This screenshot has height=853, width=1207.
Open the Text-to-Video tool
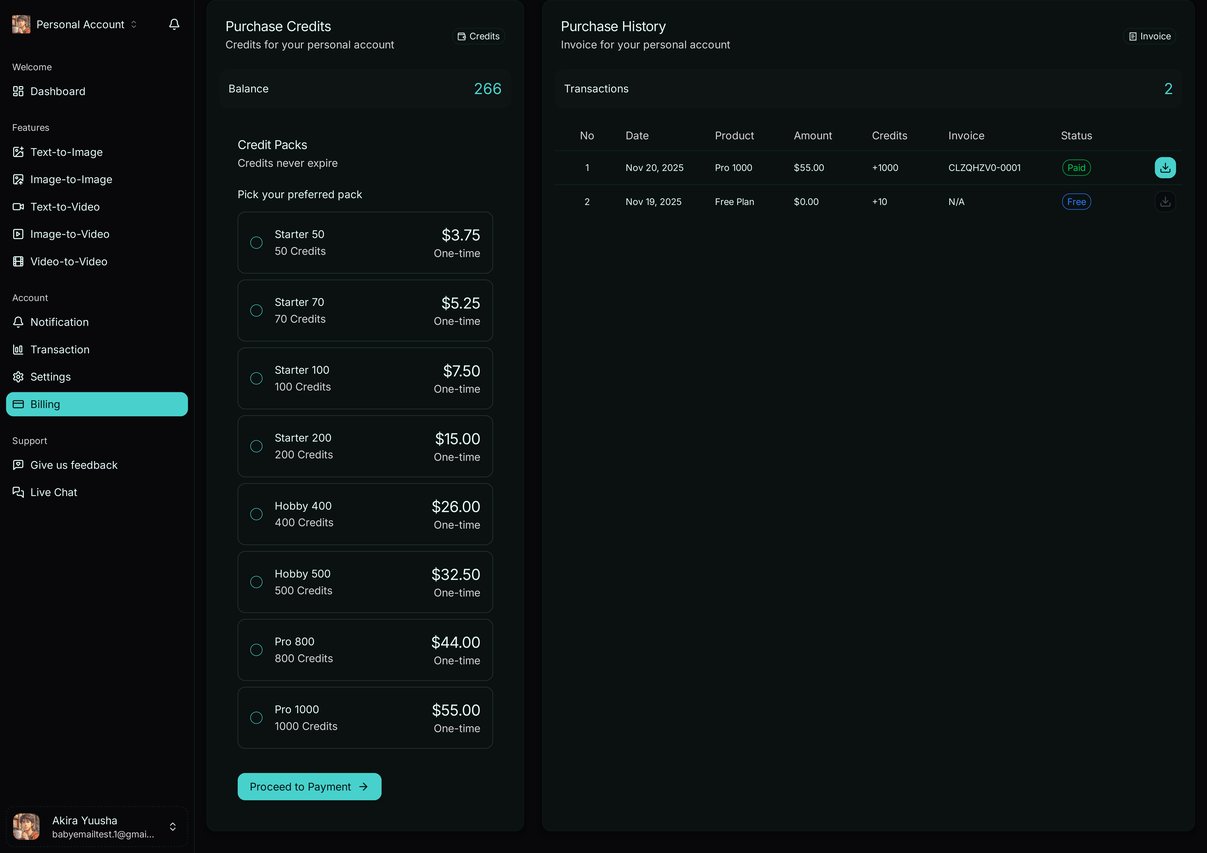[x=64, y=206]
